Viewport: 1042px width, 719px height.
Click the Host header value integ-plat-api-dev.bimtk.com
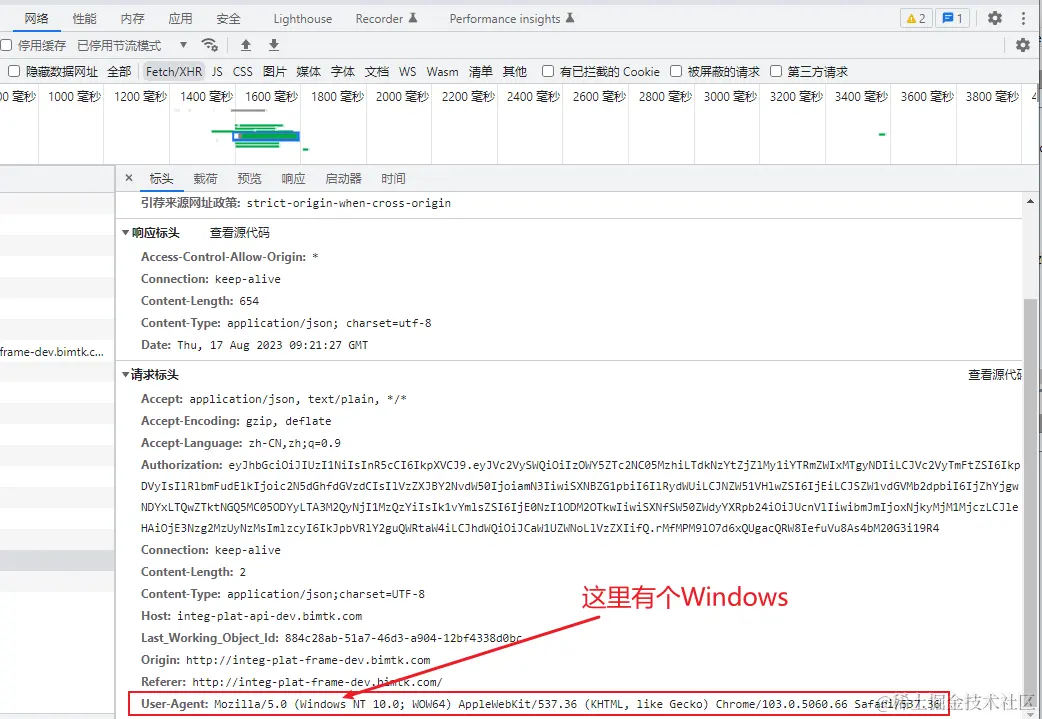(x=269, y=616)
